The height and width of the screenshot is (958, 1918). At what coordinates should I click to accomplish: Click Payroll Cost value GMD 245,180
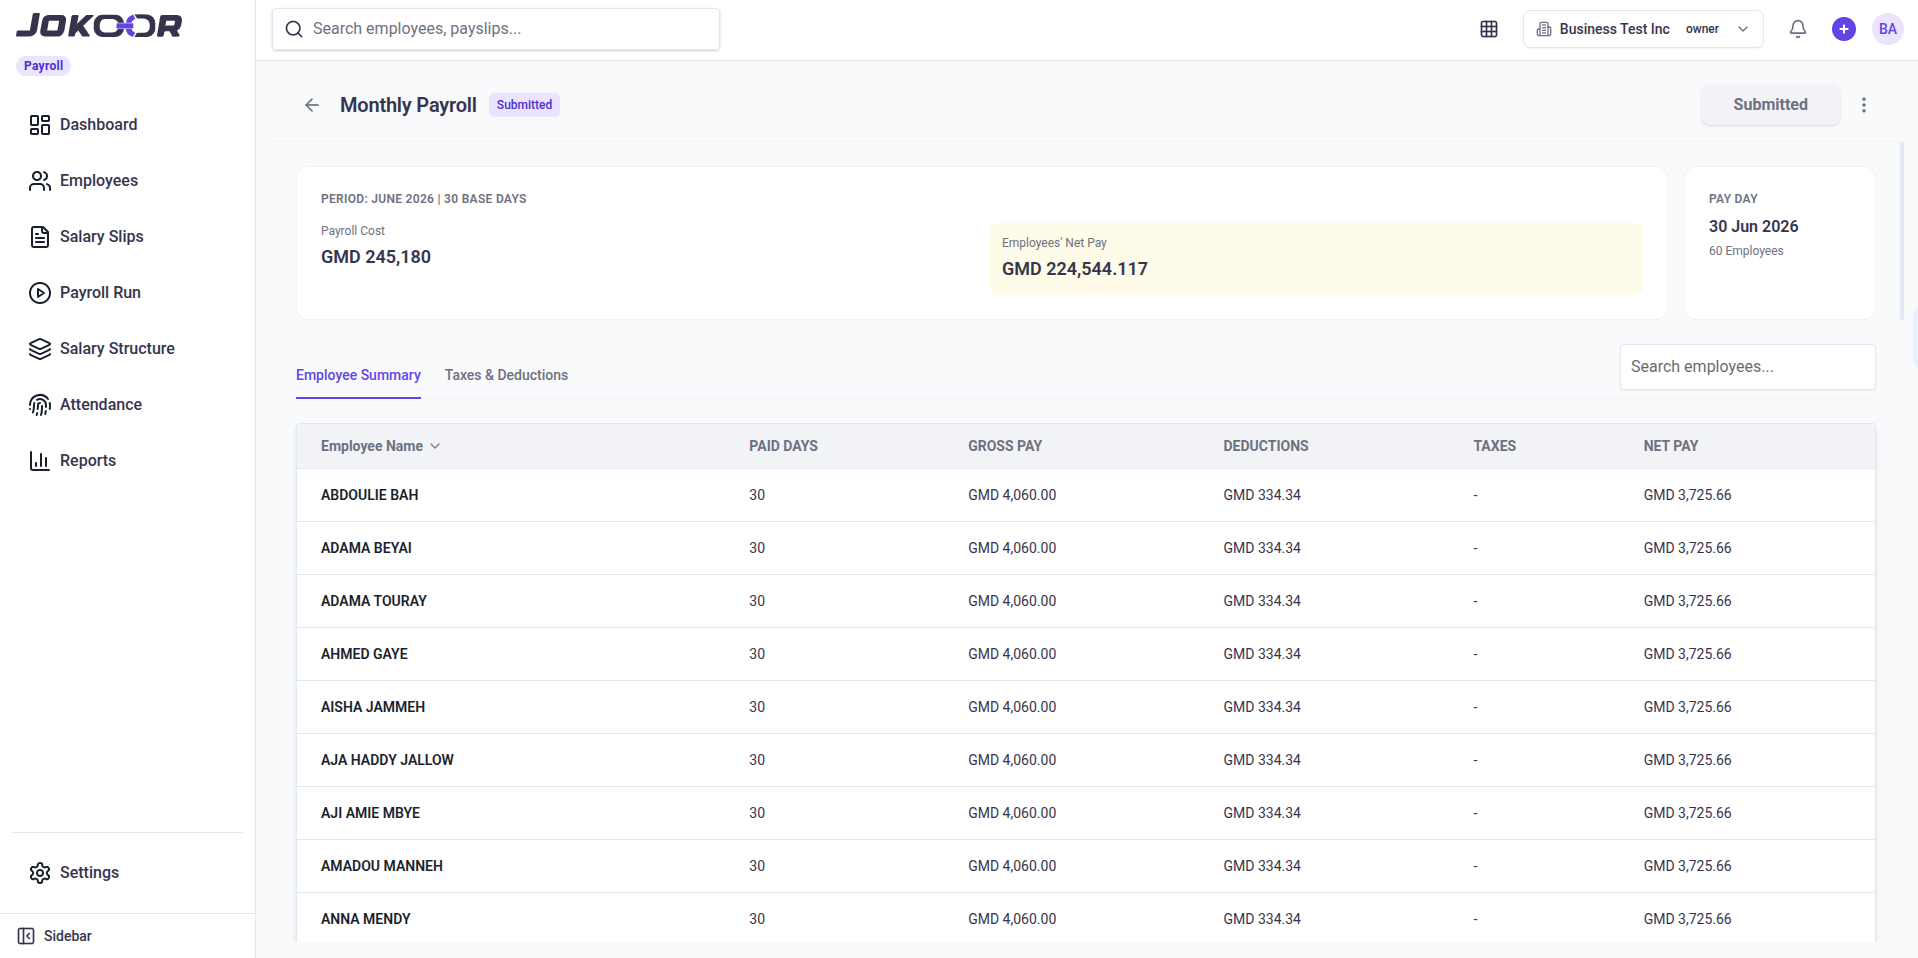pyautogui.click(x=376, y=257)
